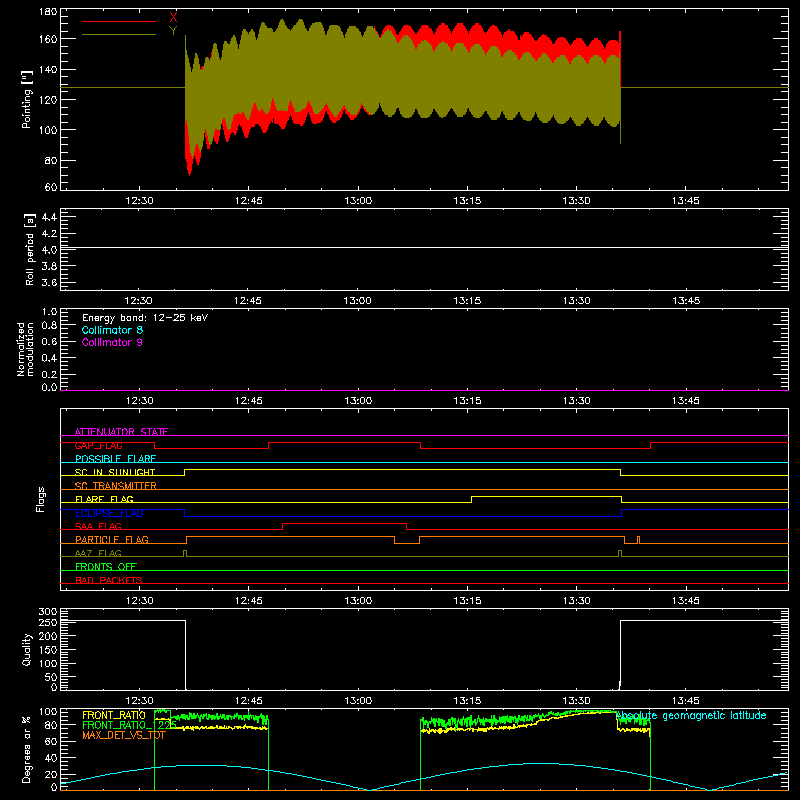Click the red X legend line sample
Viewport: 800px width, 800px height.
(119, 21)
